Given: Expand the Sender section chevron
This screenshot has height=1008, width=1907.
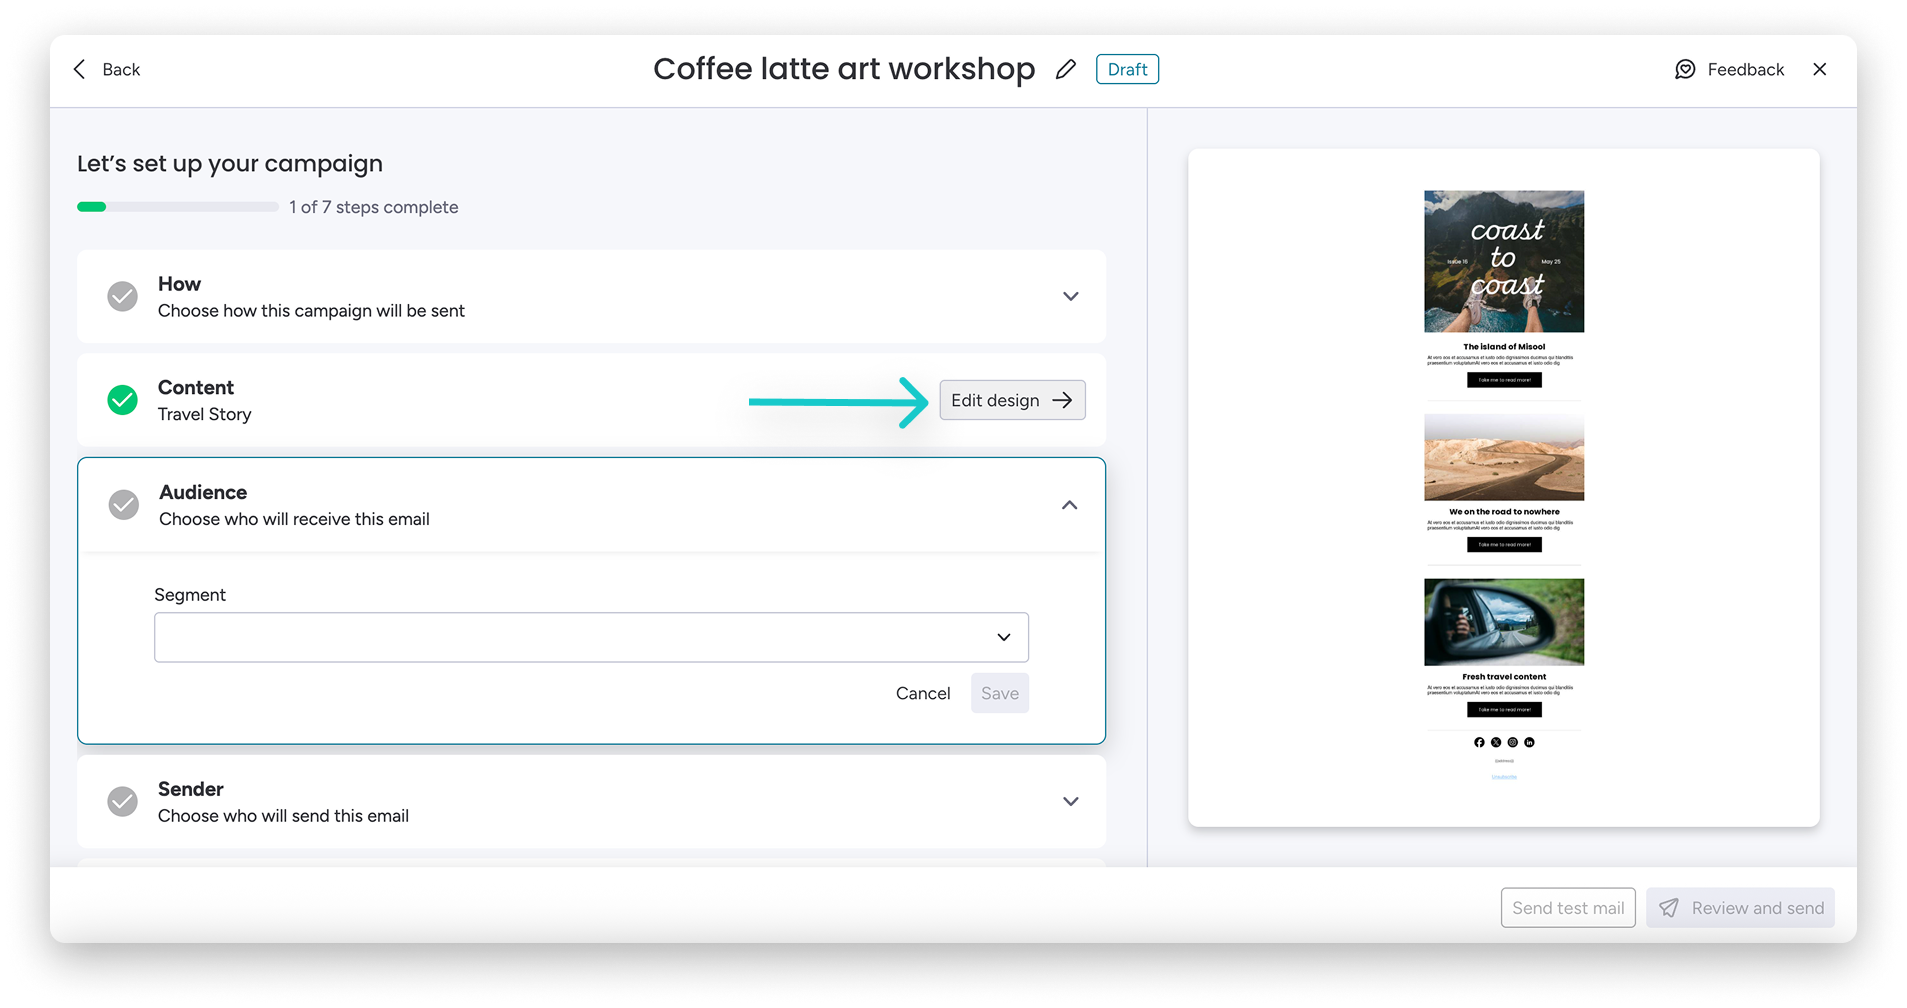Looking at the screenshot, I should [x=1071, y=801].
